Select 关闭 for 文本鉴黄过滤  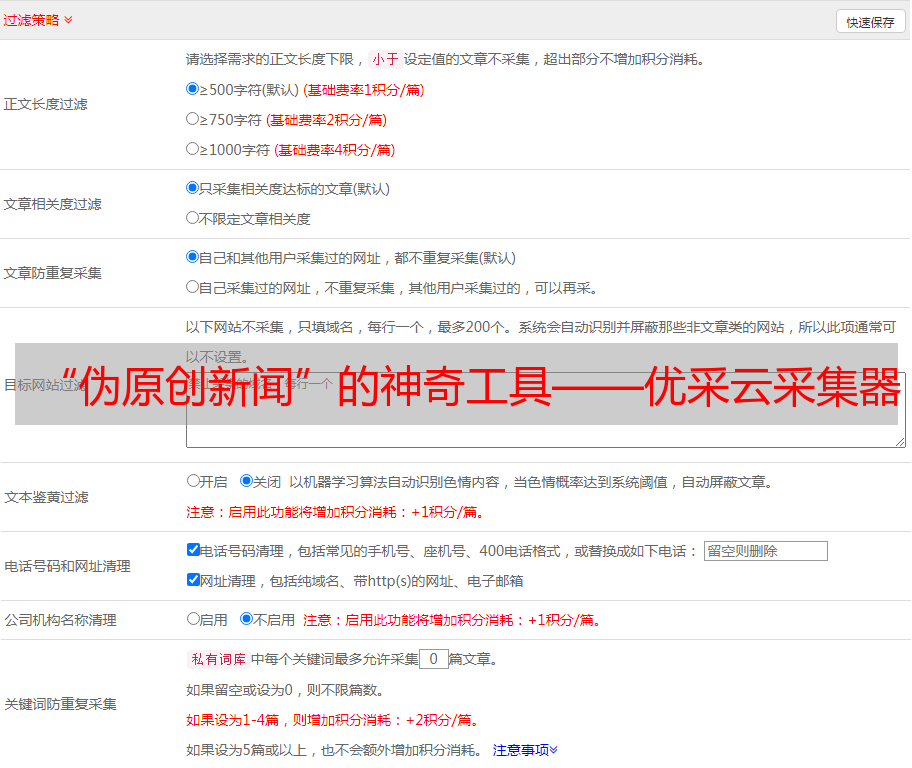(246, 481)
